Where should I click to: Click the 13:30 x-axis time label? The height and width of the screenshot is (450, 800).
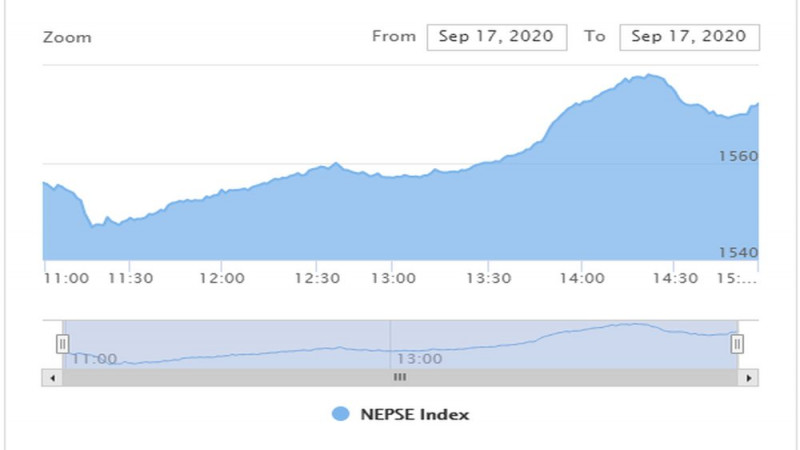coord(488,278)
